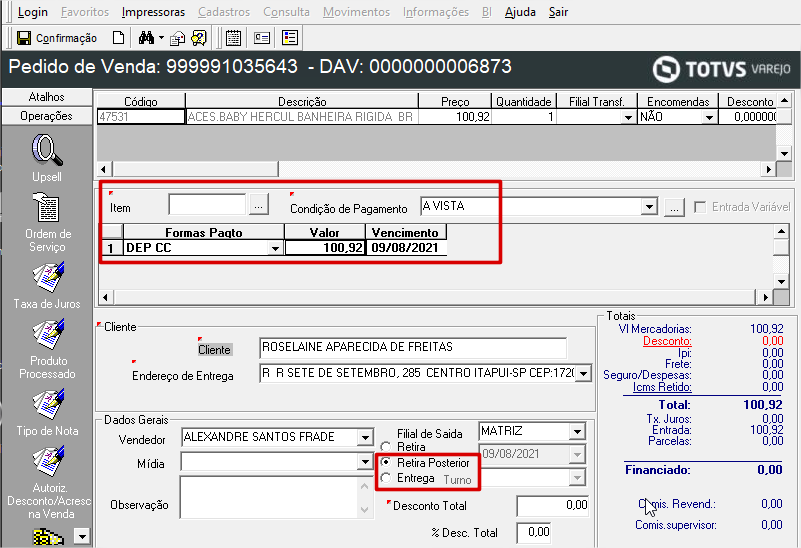
Task: Click the binoculars search icon
Action: [146, 38]
